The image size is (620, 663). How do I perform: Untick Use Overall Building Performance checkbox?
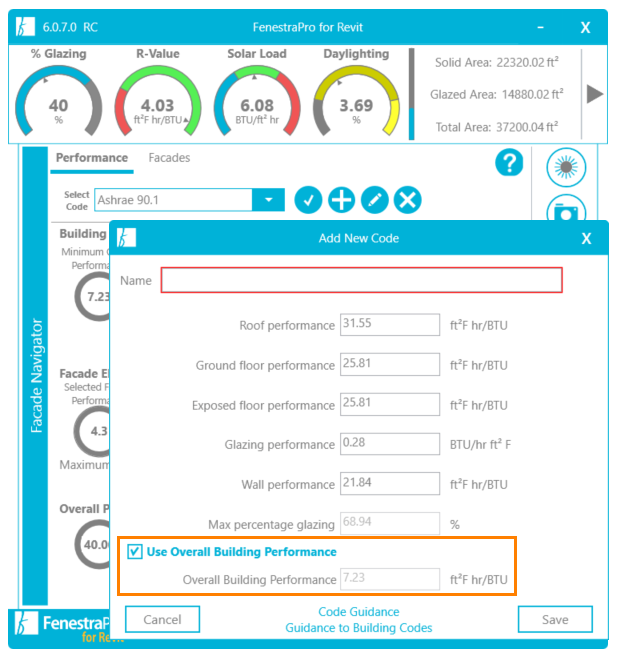click(135, 552)
